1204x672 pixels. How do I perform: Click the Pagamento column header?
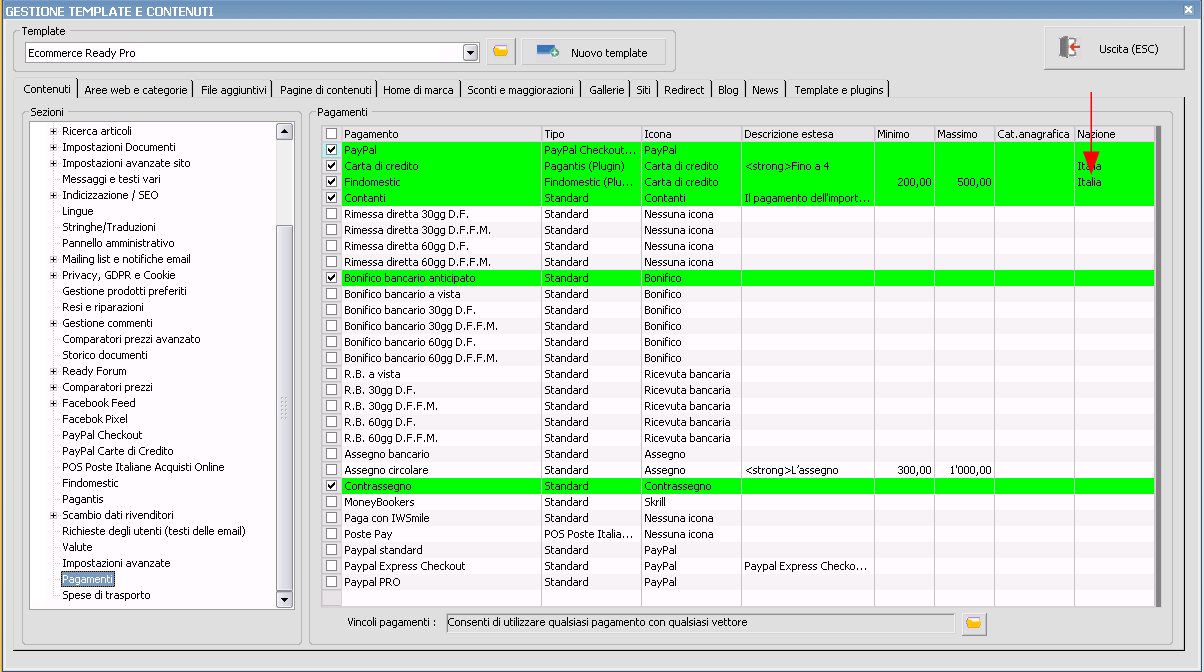coord(441,134)
